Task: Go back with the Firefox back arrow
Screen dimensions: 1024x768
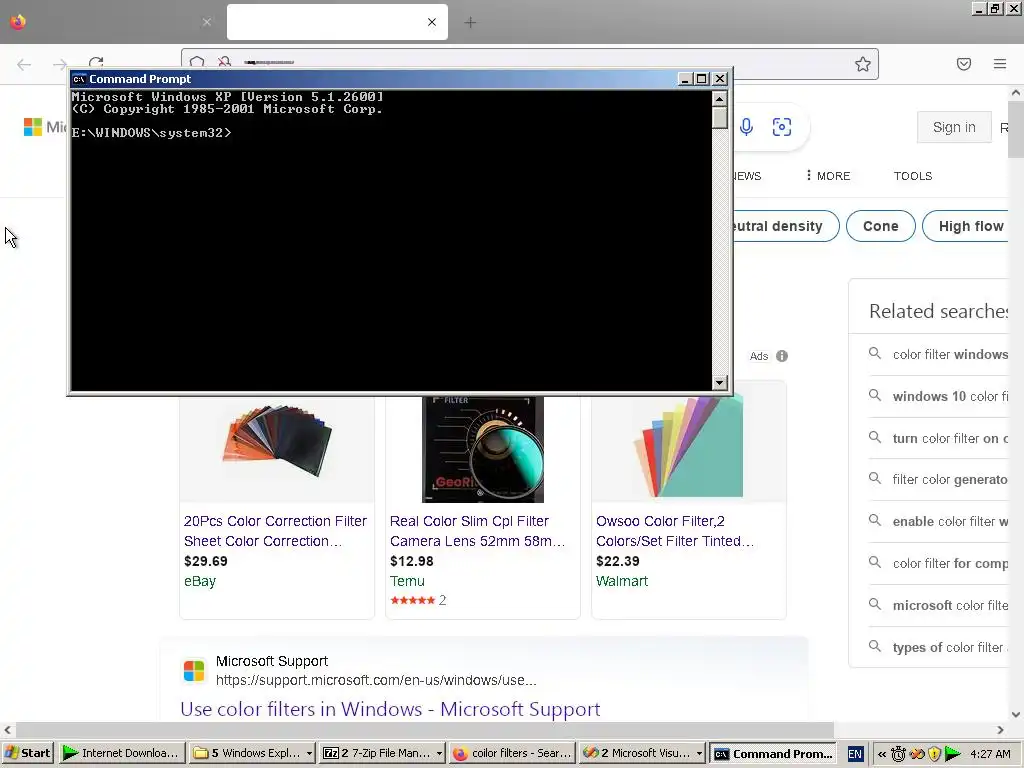Action: pos(24,64)
